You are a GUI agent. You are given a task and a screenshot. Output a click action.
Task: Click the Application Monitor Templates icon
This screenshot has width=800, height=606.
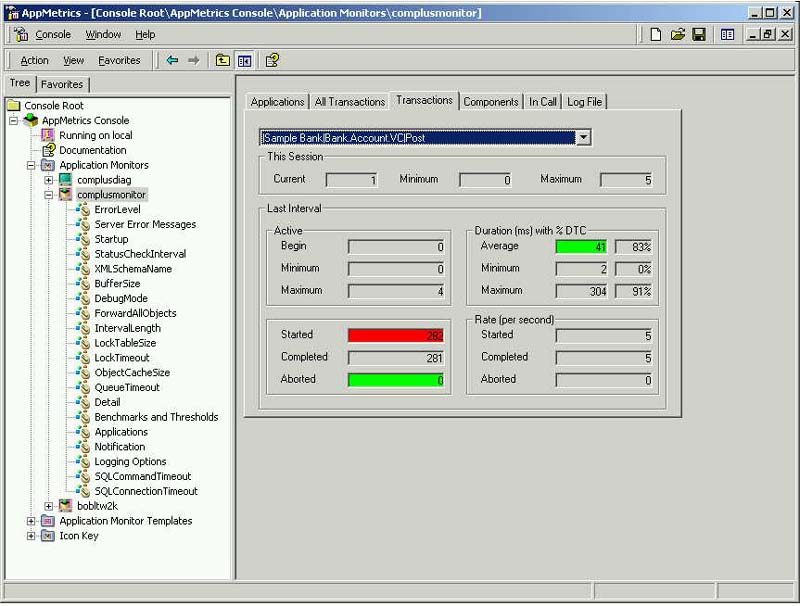pyautogui.click(x=48, y=521)
